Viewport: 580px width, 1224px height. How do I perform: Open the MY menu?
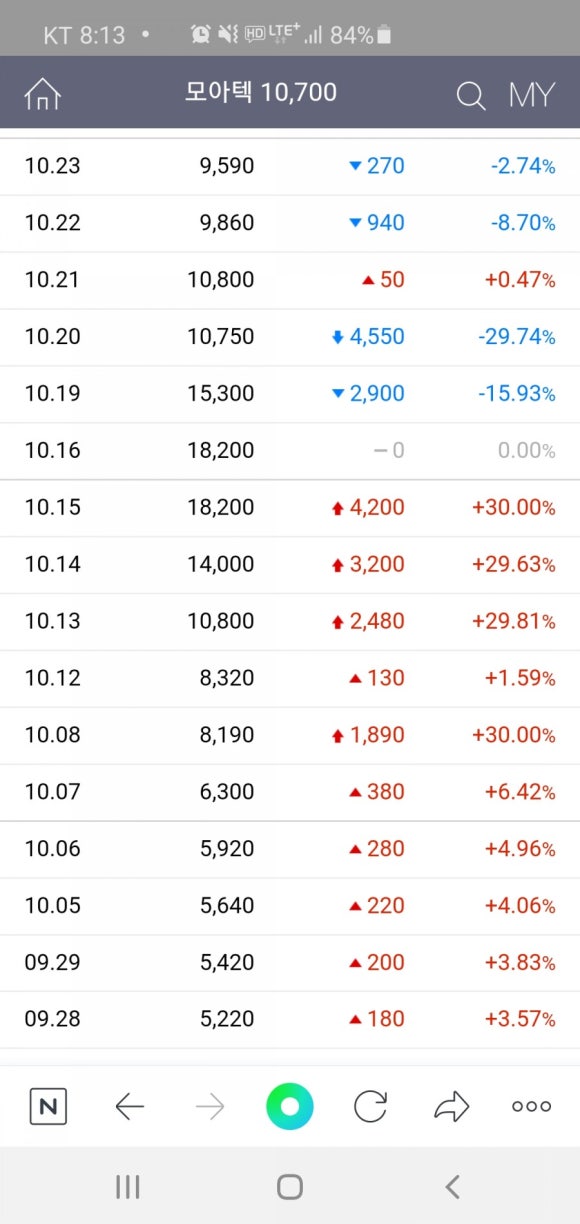point(531,95)
